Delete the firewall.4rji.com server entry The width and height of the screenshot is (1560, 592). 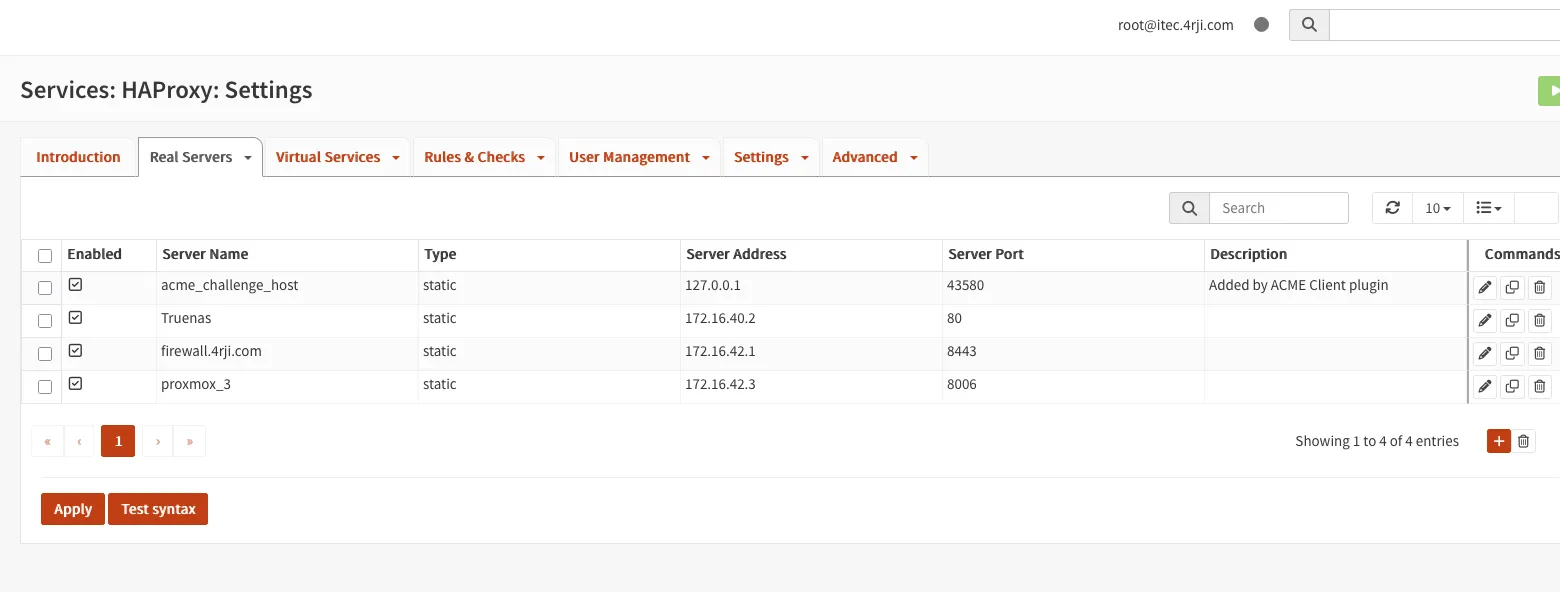pos(1540,354)
